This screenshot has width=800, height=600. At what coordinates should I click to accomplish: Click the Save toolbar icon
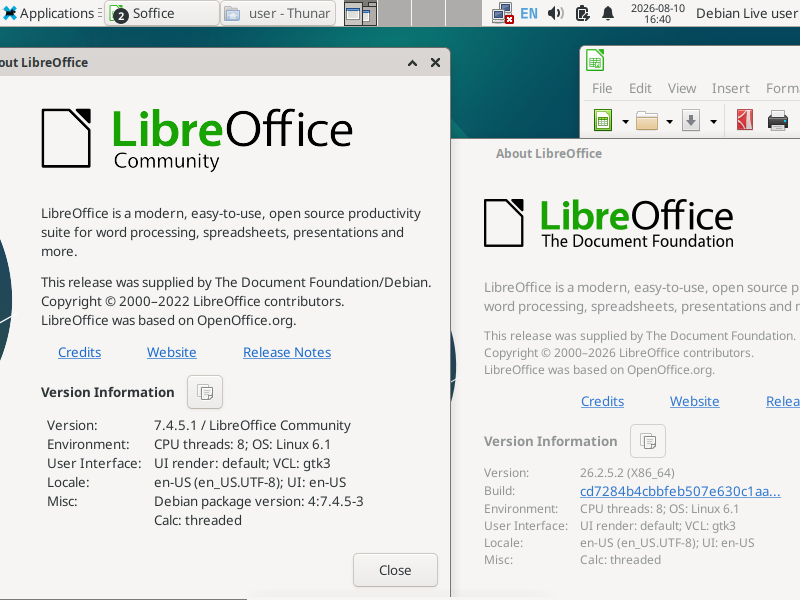691,121
